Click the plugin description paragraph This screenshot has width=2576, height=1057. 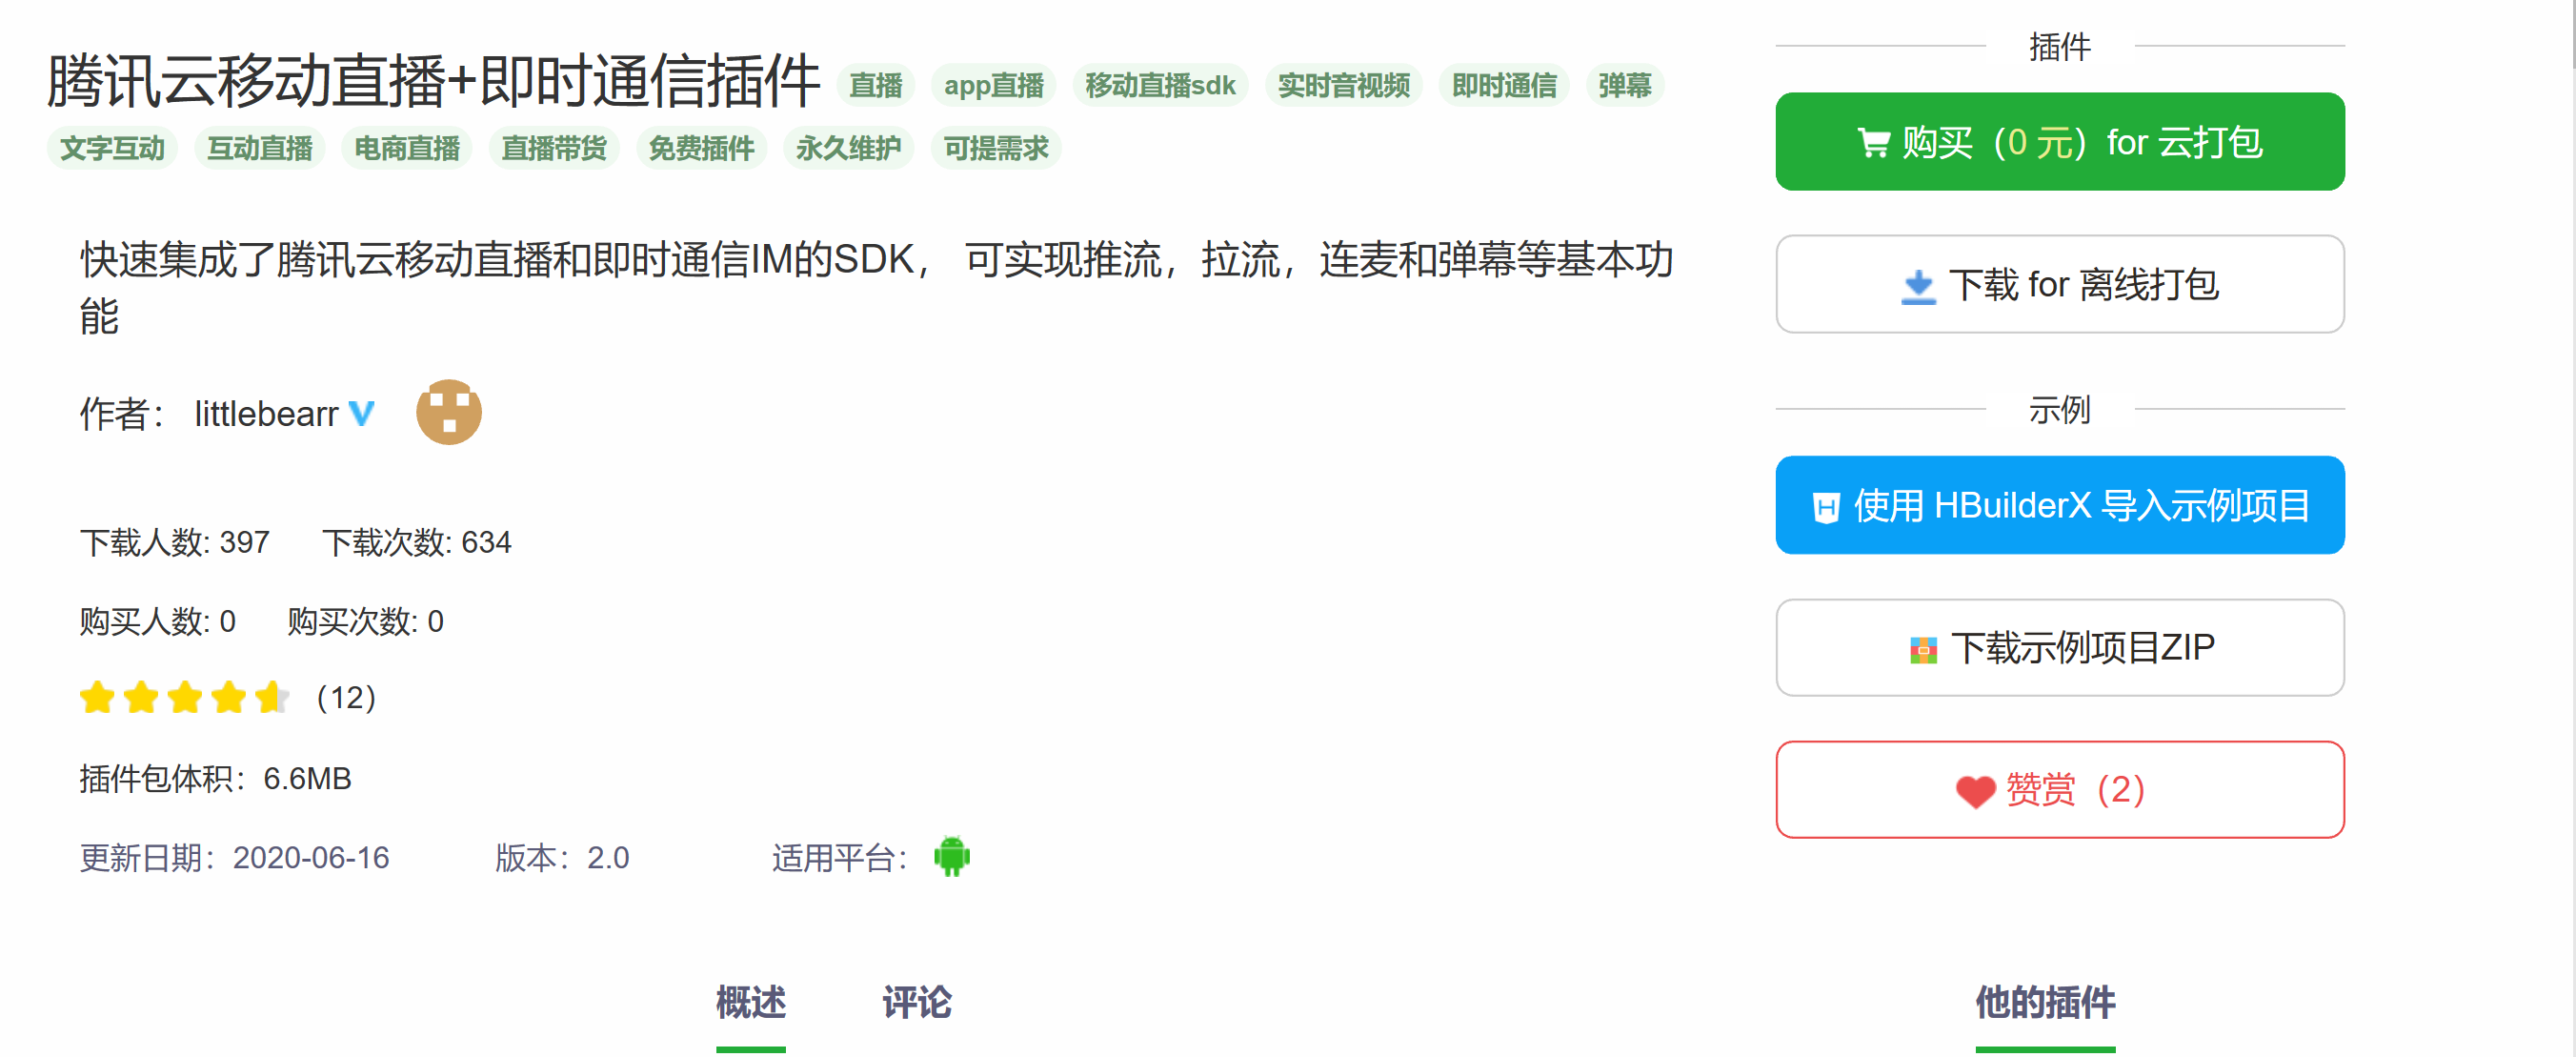pos(876,288)
